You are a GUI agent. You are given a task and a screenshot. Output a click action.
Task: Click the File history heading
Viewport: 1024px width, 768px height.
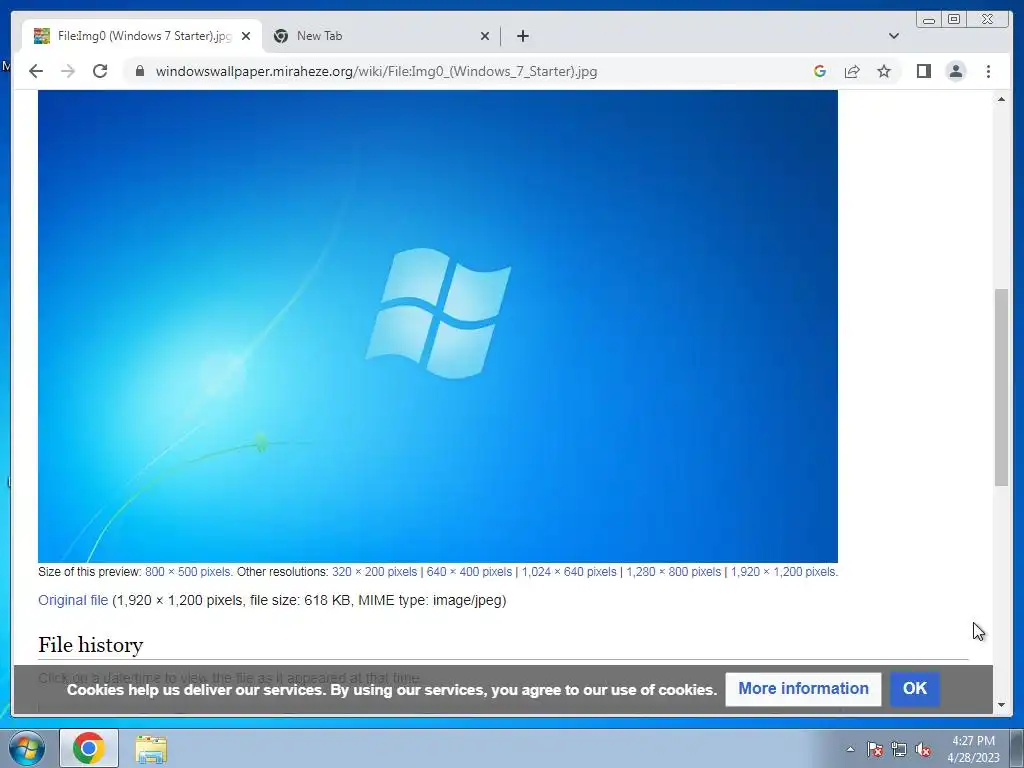click(x=91, y=645)
